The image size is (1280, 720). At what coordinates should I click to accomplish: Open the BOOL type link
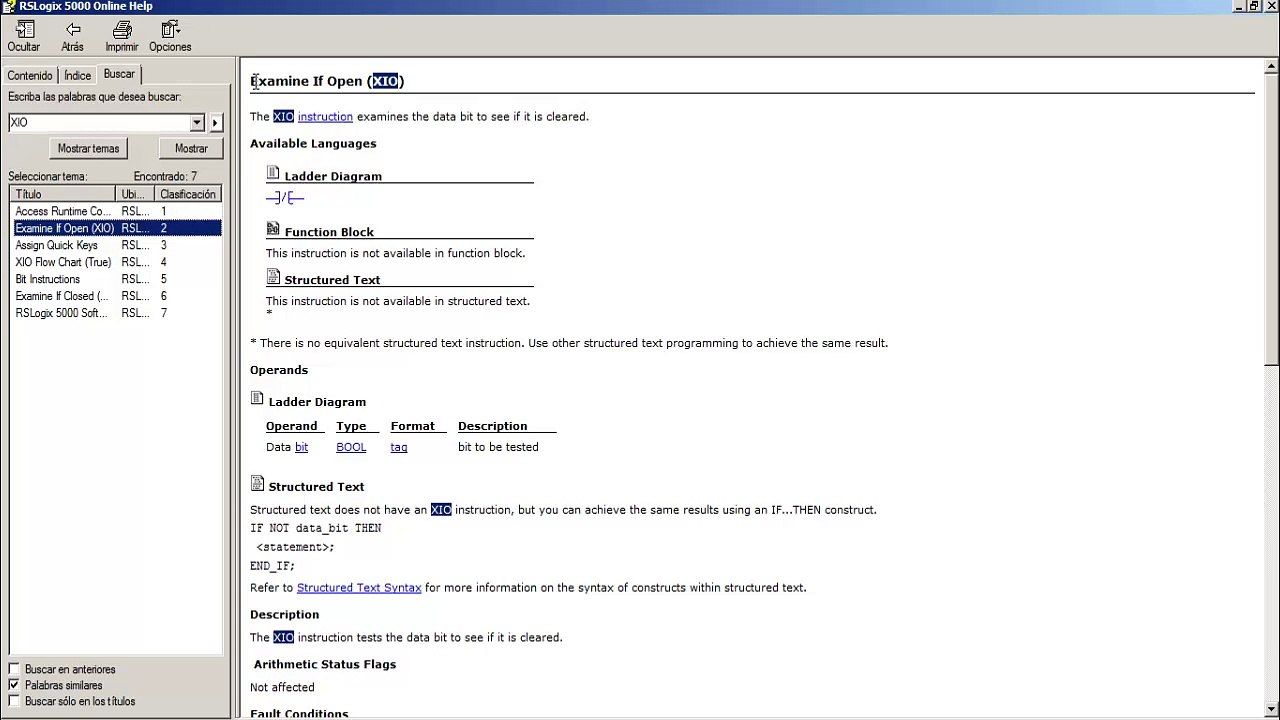click(351, 447)
